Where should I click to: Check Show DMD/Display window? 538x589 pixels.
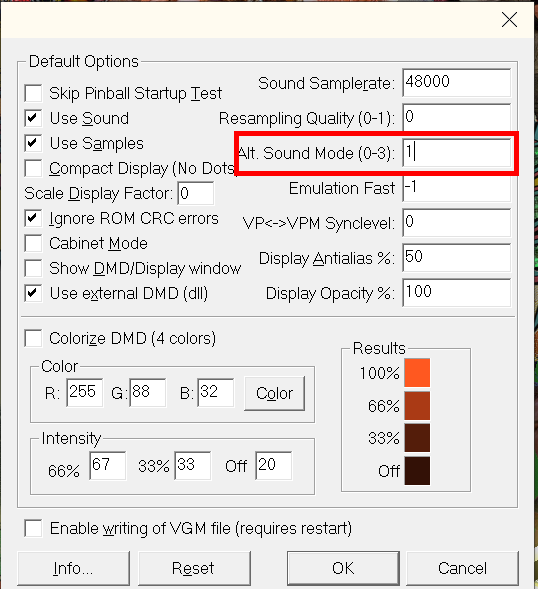tap(33, 268)
